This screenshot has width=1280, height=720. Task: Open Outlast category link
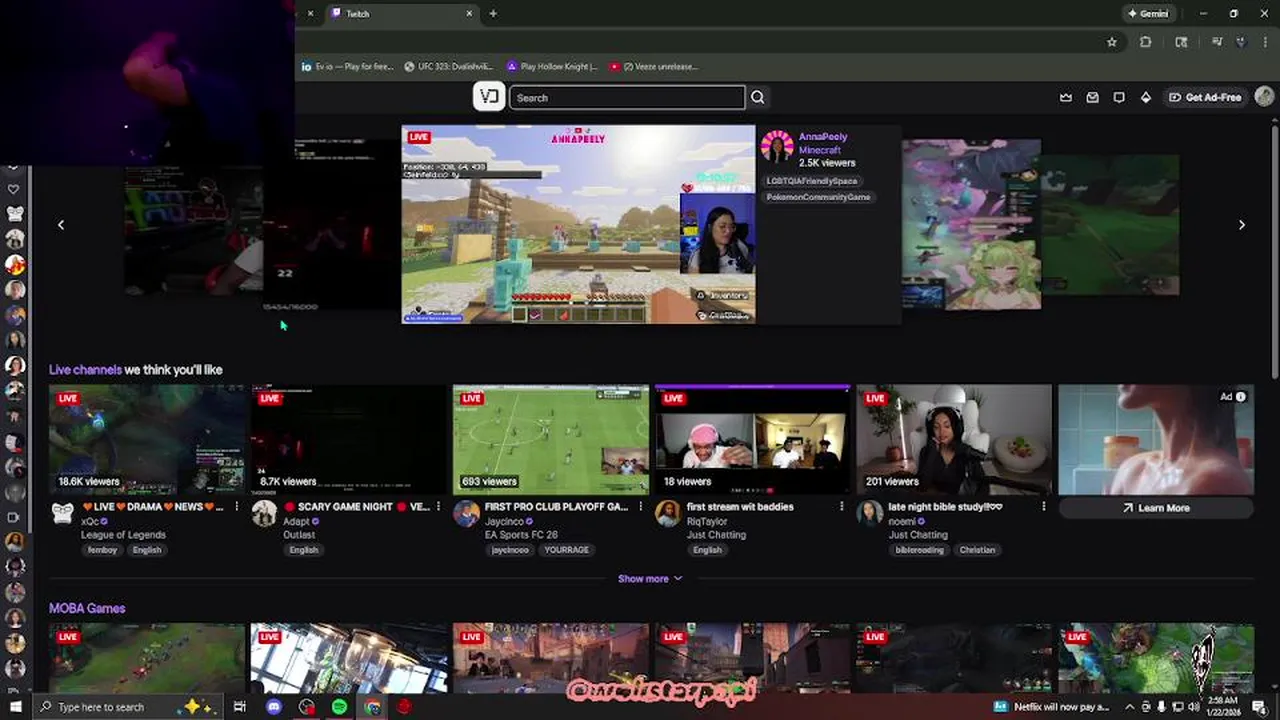click(297, 535)
